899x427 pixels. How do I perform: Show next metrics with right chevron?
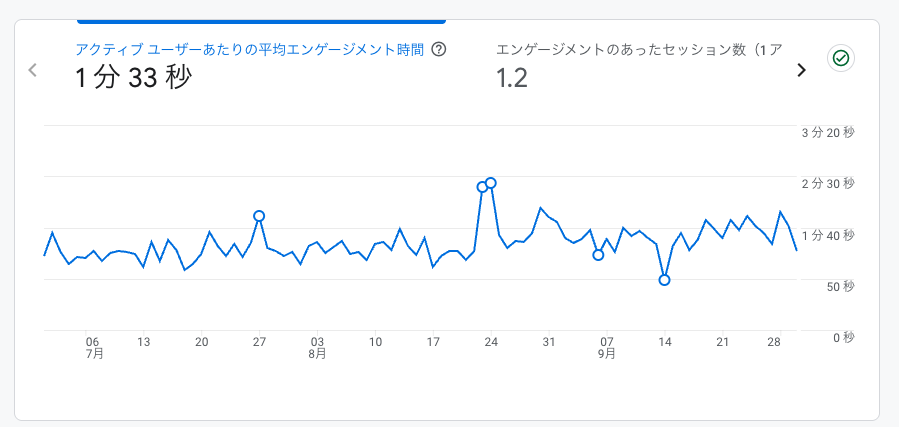click(800, 70)
